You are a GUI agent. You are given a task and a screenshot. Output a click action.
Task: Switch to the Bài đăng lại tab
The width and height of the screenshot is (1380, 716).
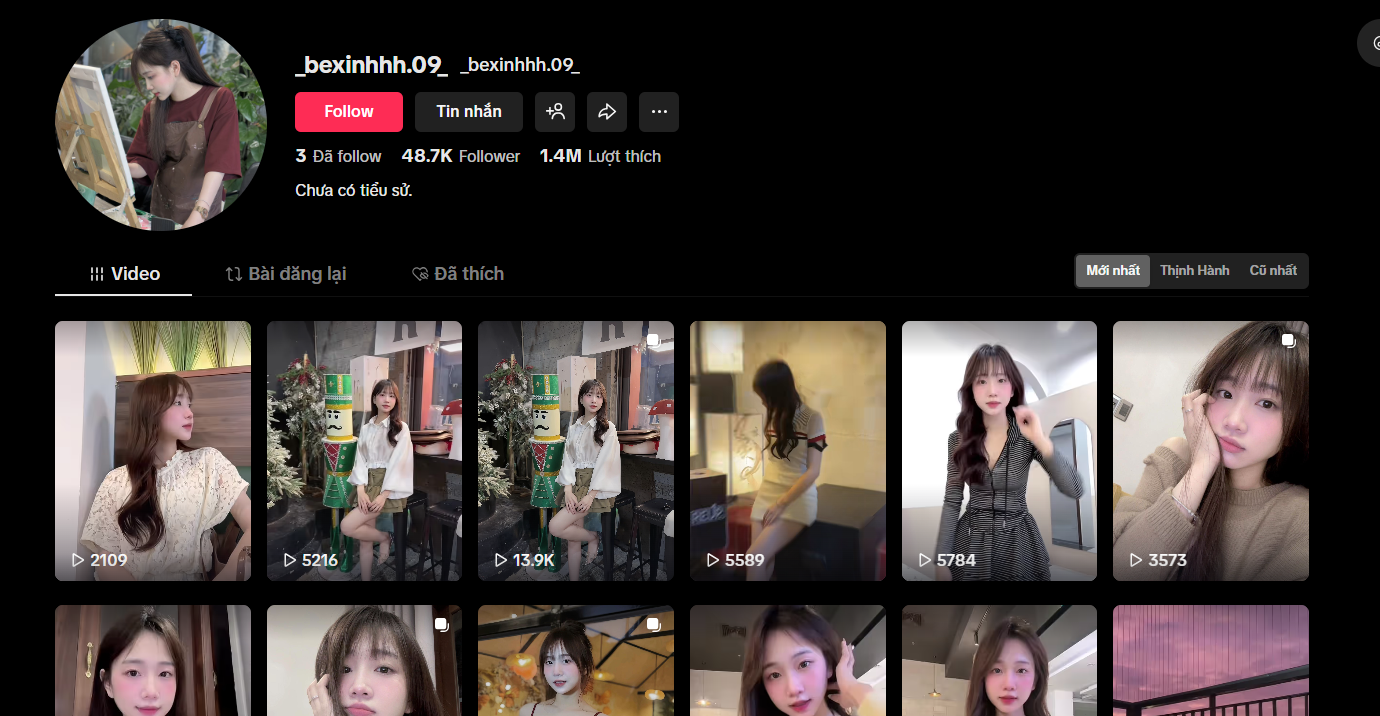point(286,274)
